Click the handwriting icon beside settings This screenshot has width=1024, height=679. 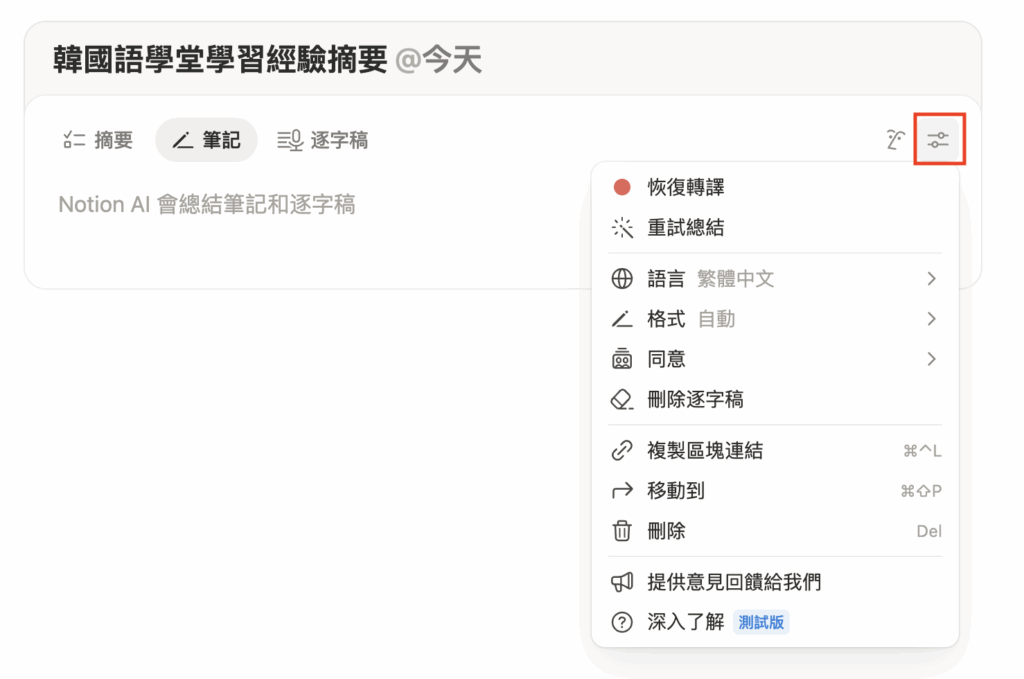(x=895, y=141)
